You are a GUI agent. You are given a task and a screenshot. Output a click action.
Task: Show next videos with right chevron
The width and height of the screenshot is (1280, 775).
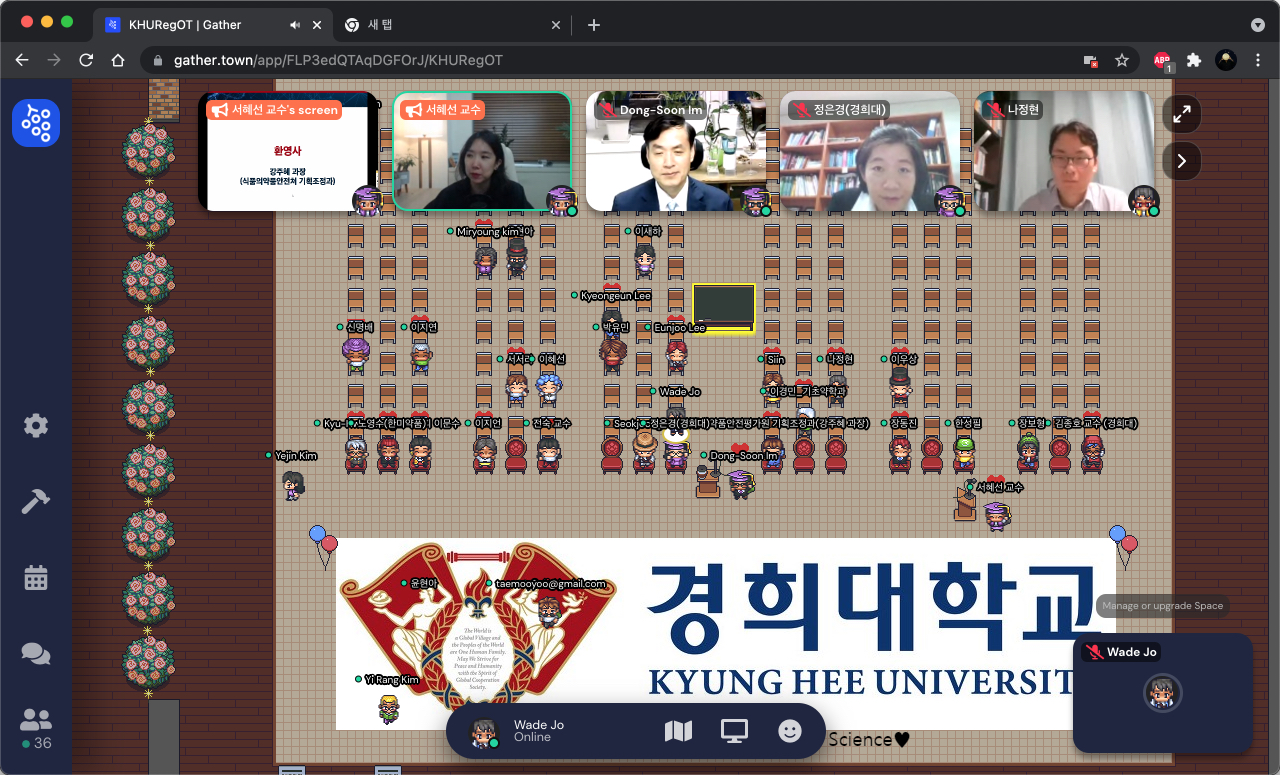pyautogui.click(x=1182, y=160)
